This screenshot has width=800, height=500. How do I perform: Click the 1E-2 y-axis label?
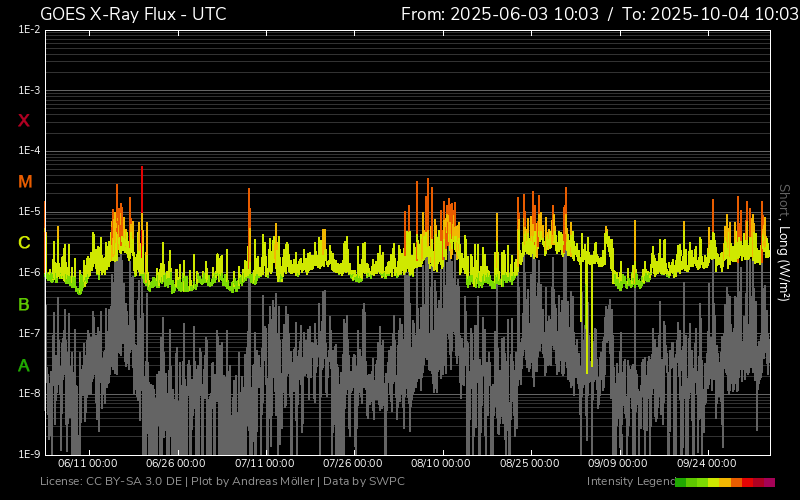pyautogui.click(x=29, y=30)
